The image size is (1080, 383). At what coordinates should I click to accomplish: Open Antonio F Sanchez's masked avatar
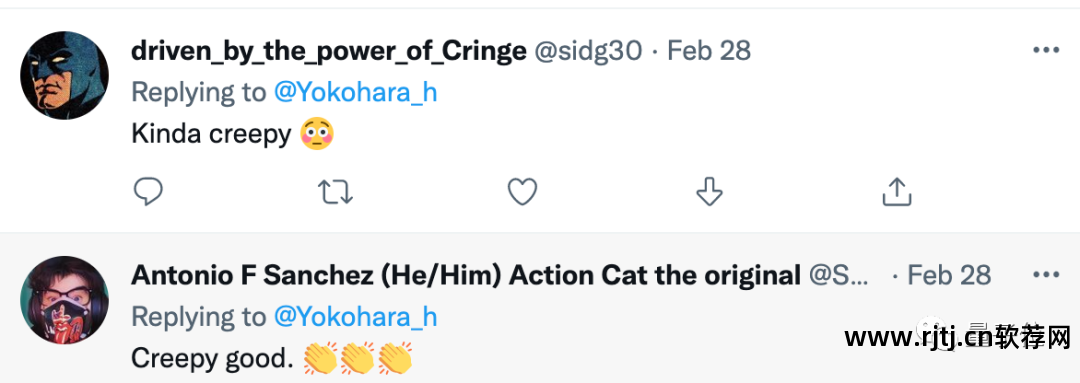tap(65, 300)
